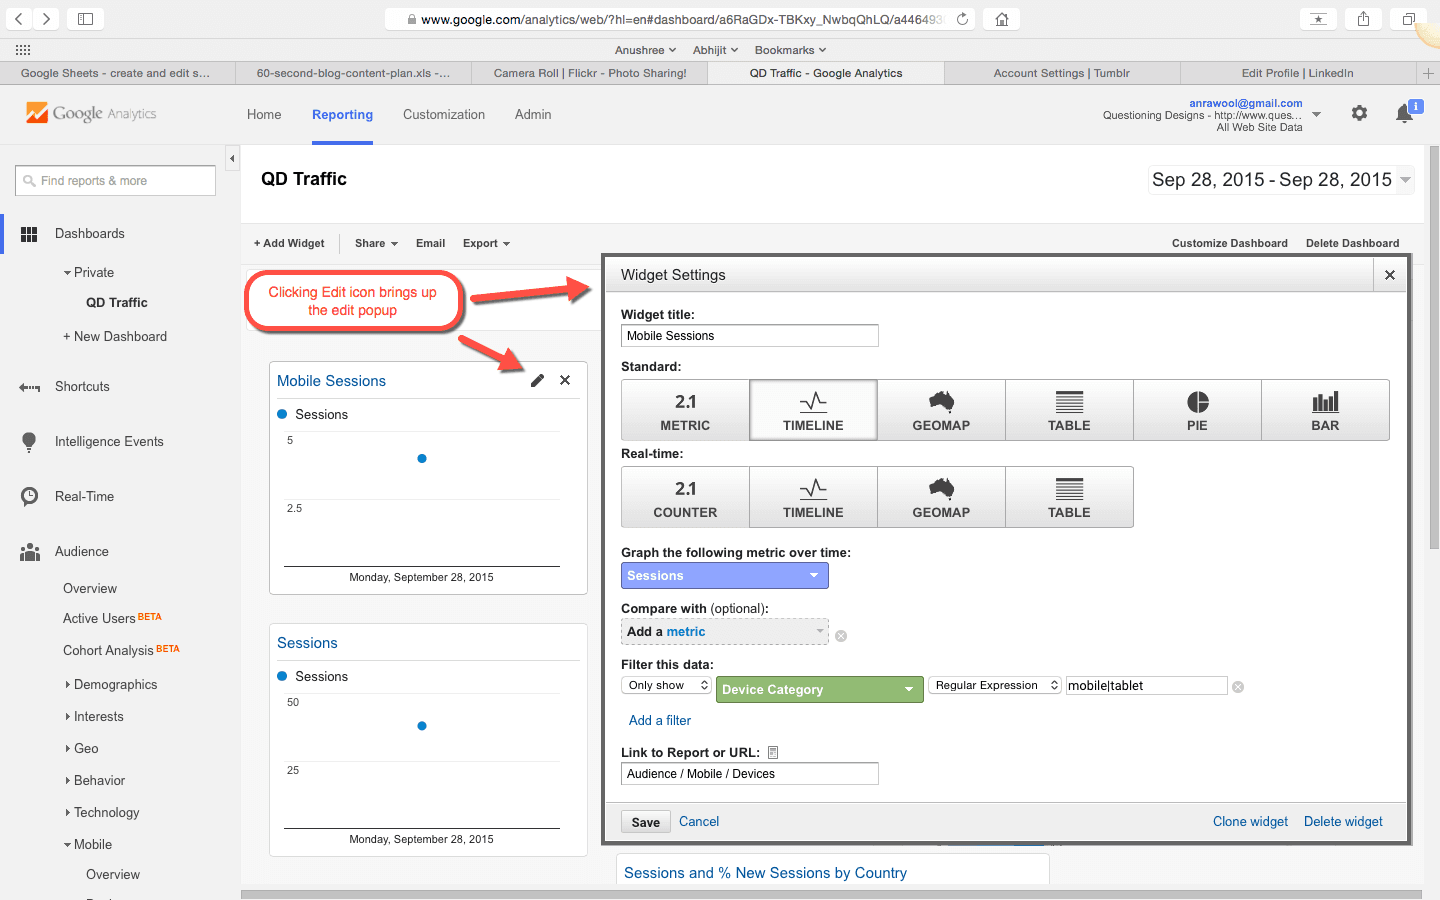Open the settings gear in Analytics header
Image resolution: width=1440 pixels, height=900 pixels.
1359,113
